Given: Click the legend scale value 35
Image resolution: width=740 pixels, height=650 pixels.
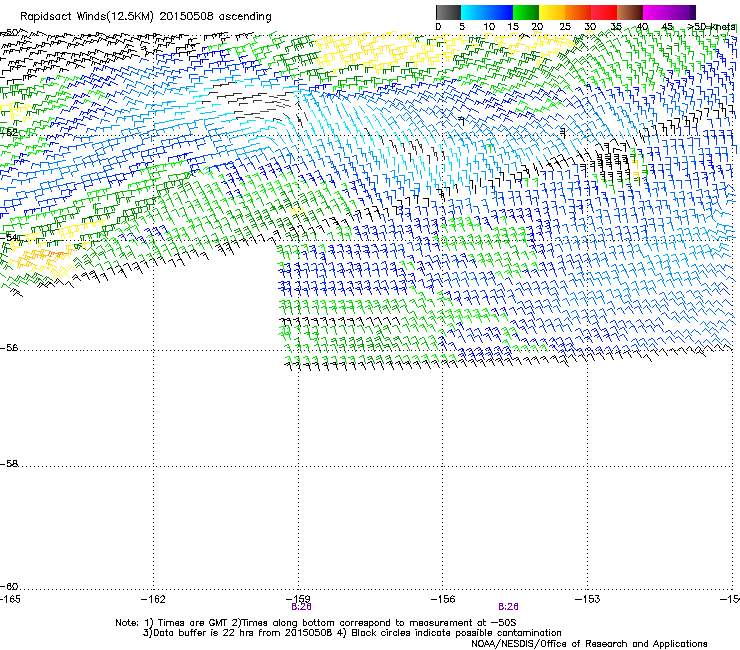Looking at the screenshot, I should tap(616, 27).
